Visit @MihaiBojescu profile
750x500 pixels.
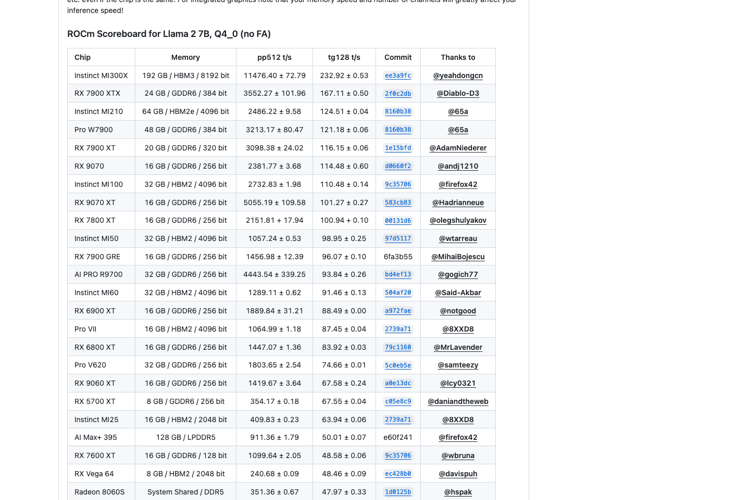tap(458, 256)
